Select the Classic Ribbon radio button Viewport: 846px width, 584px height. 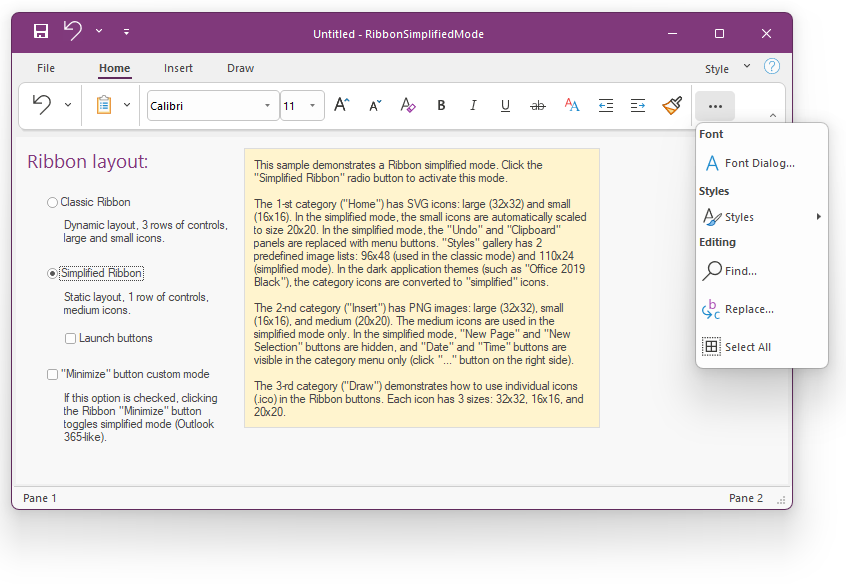[x=53, y=202]
